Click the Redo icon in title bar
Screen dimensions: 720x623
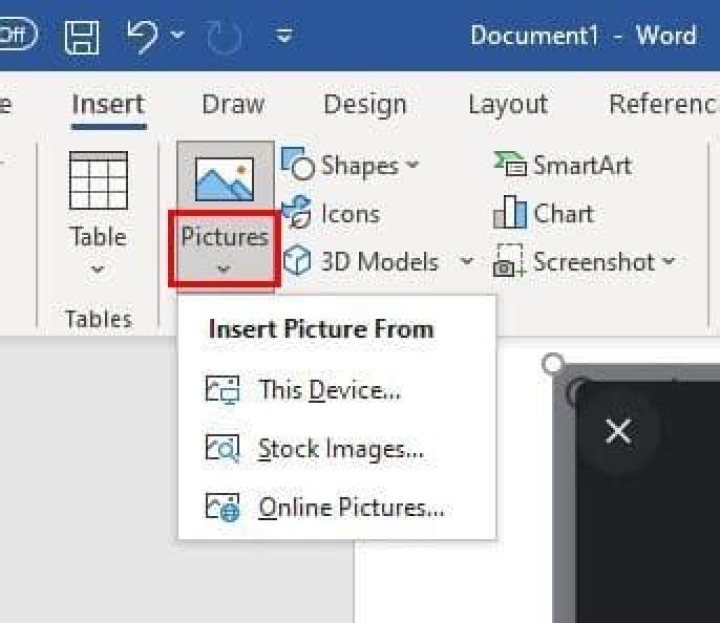pos(226,37)
